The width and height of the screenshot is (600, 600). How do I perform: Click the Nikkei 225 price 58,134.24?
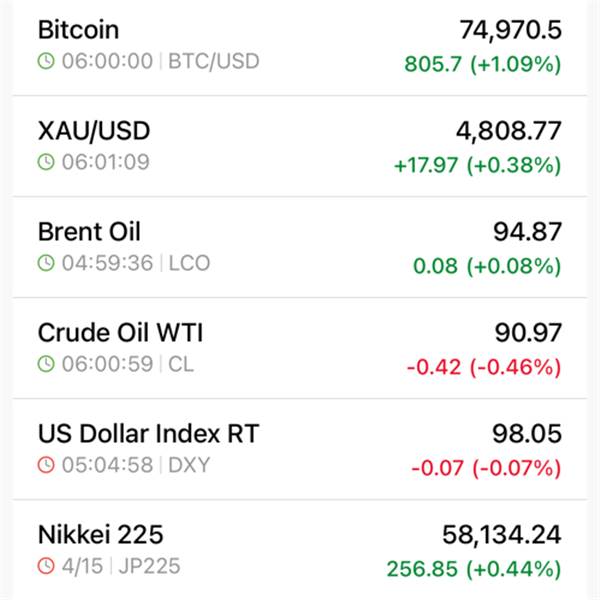tap(502, 535)
